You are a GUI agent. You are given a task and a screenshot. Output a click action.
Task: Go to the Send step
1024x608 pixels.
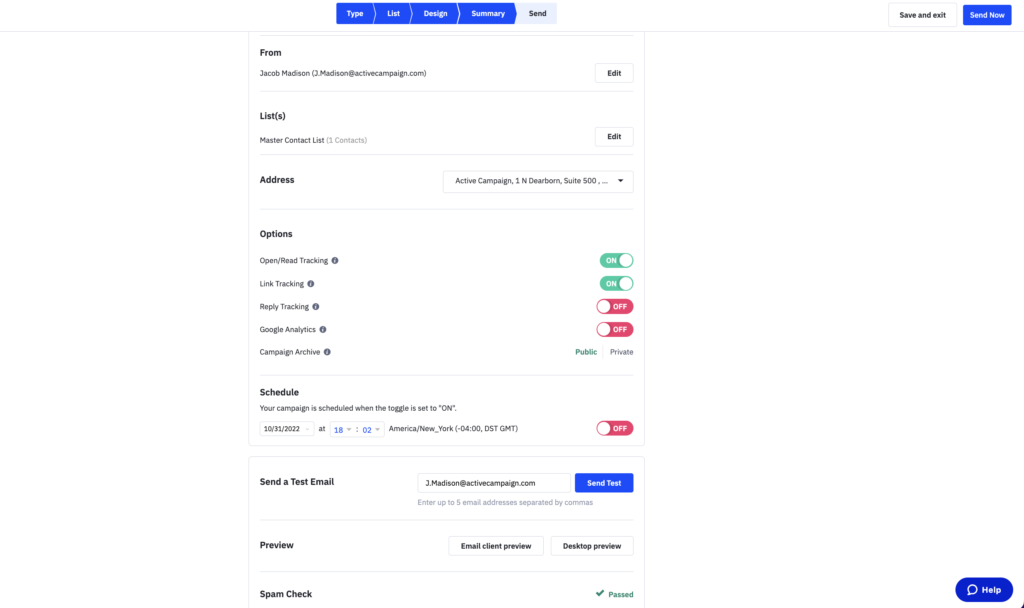tap(537, 14)
